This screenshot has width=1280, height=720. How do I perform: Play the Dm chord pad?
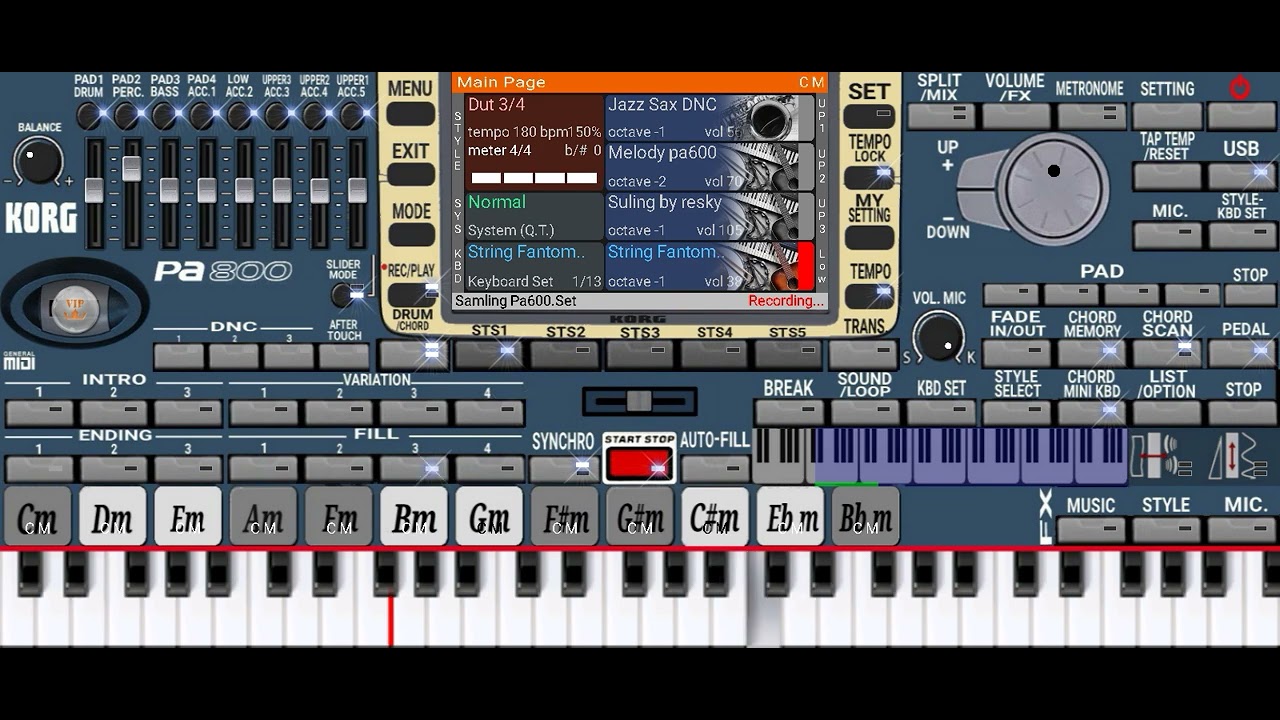point(113,516)
